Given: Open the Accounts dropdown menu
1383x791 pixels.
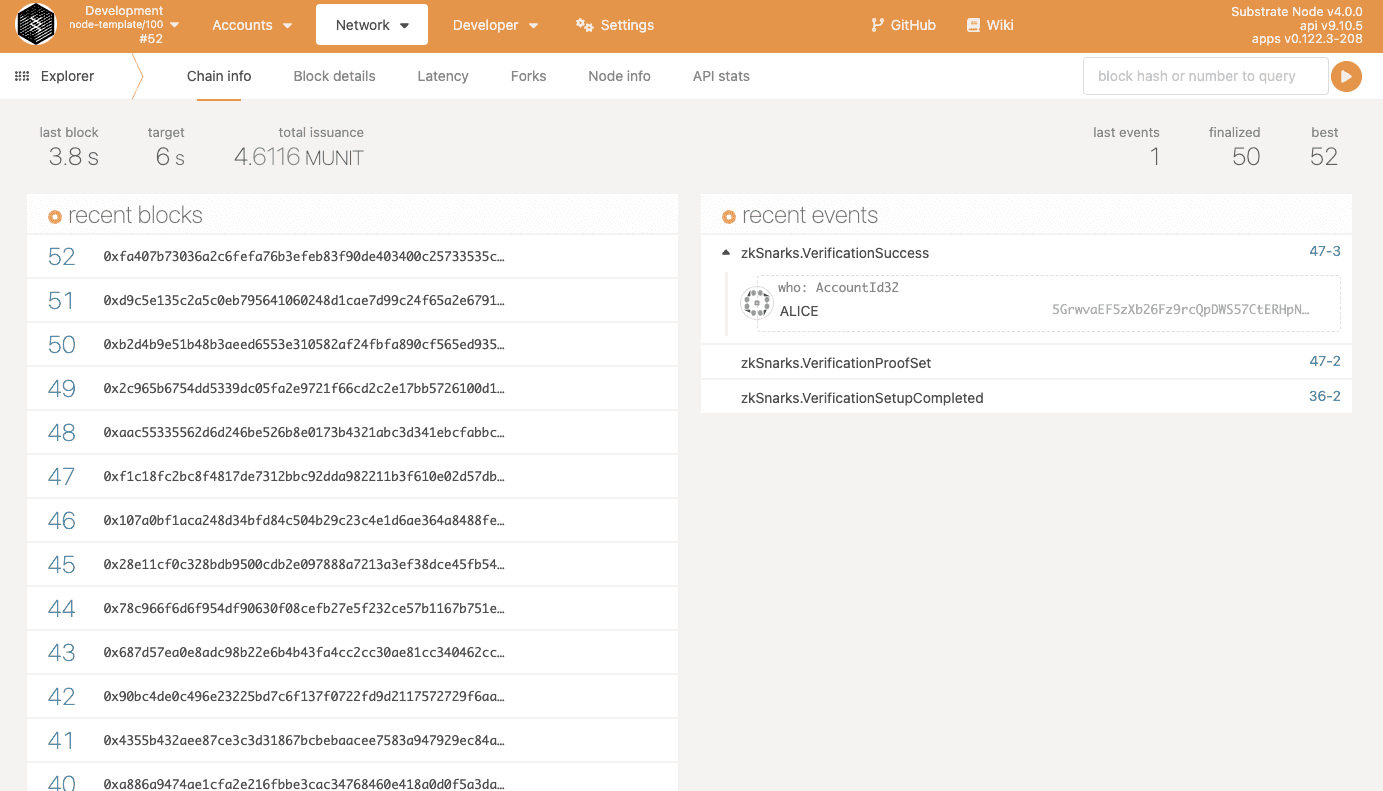Looking at the screenshot, I should click(250, 24).
